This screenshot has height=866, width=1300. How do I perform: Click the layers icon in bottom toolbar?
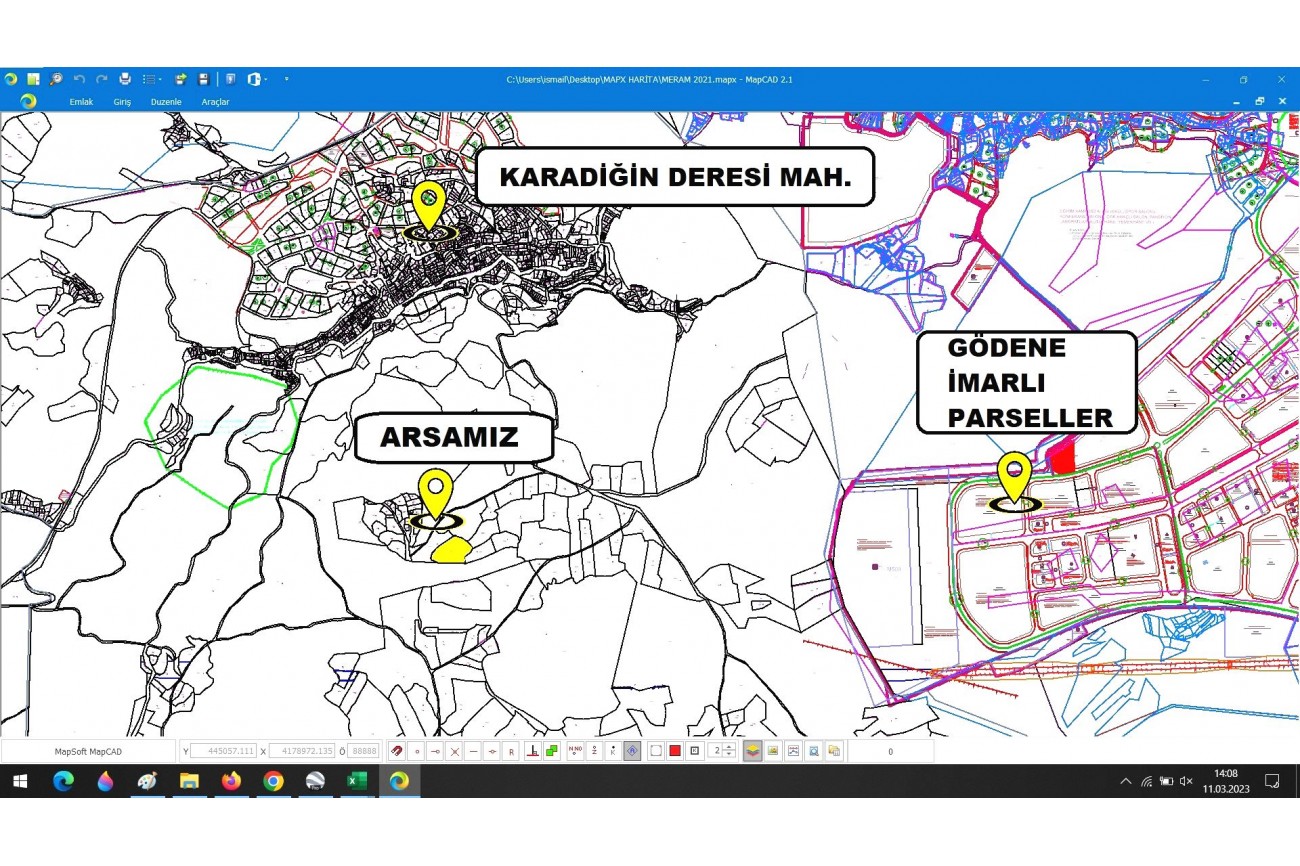tap(752, 751)
